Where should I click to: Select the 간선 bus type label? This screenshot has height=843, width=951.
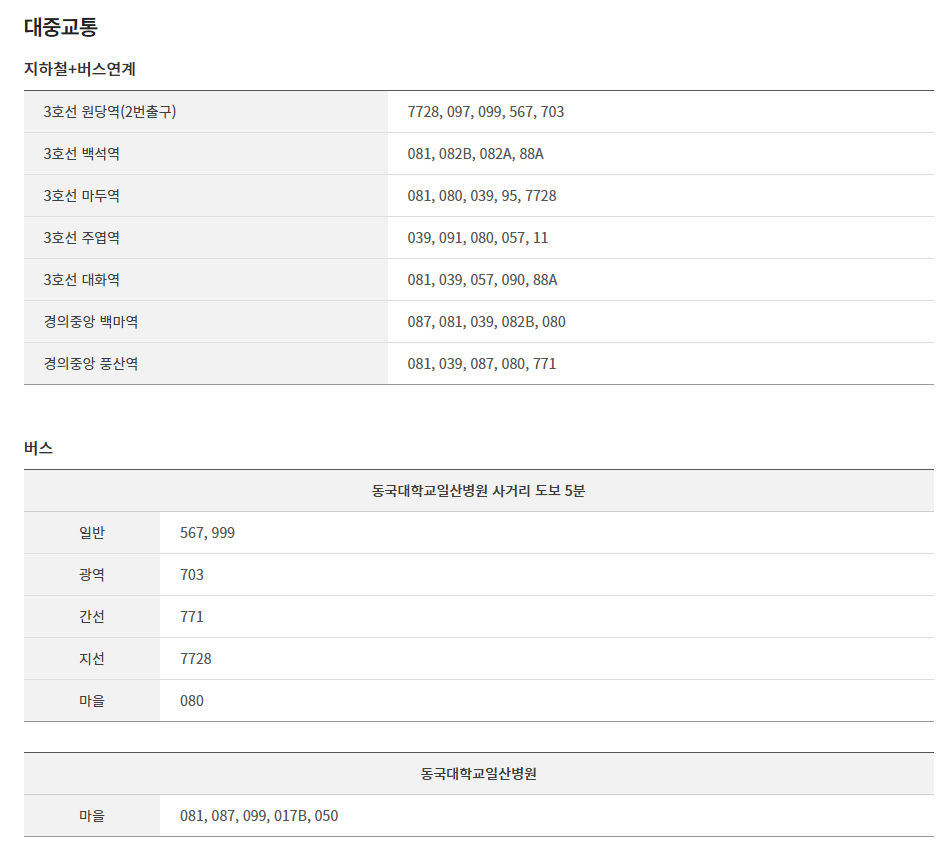92,617
